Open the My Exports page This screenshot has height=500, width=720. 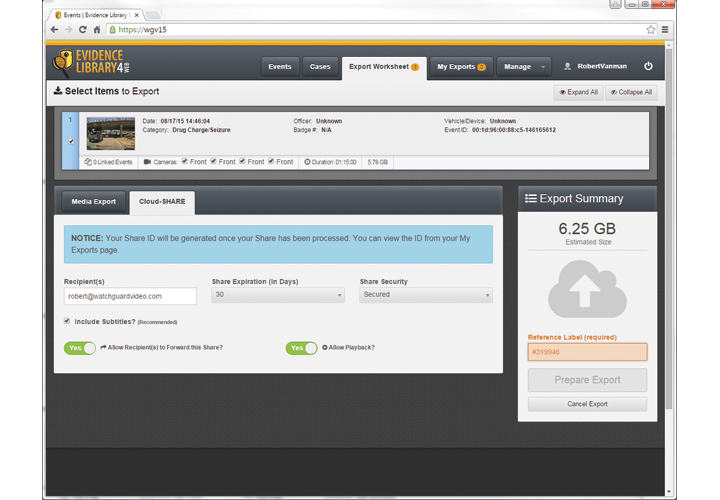pyautogui.click(x=461, y=67)
